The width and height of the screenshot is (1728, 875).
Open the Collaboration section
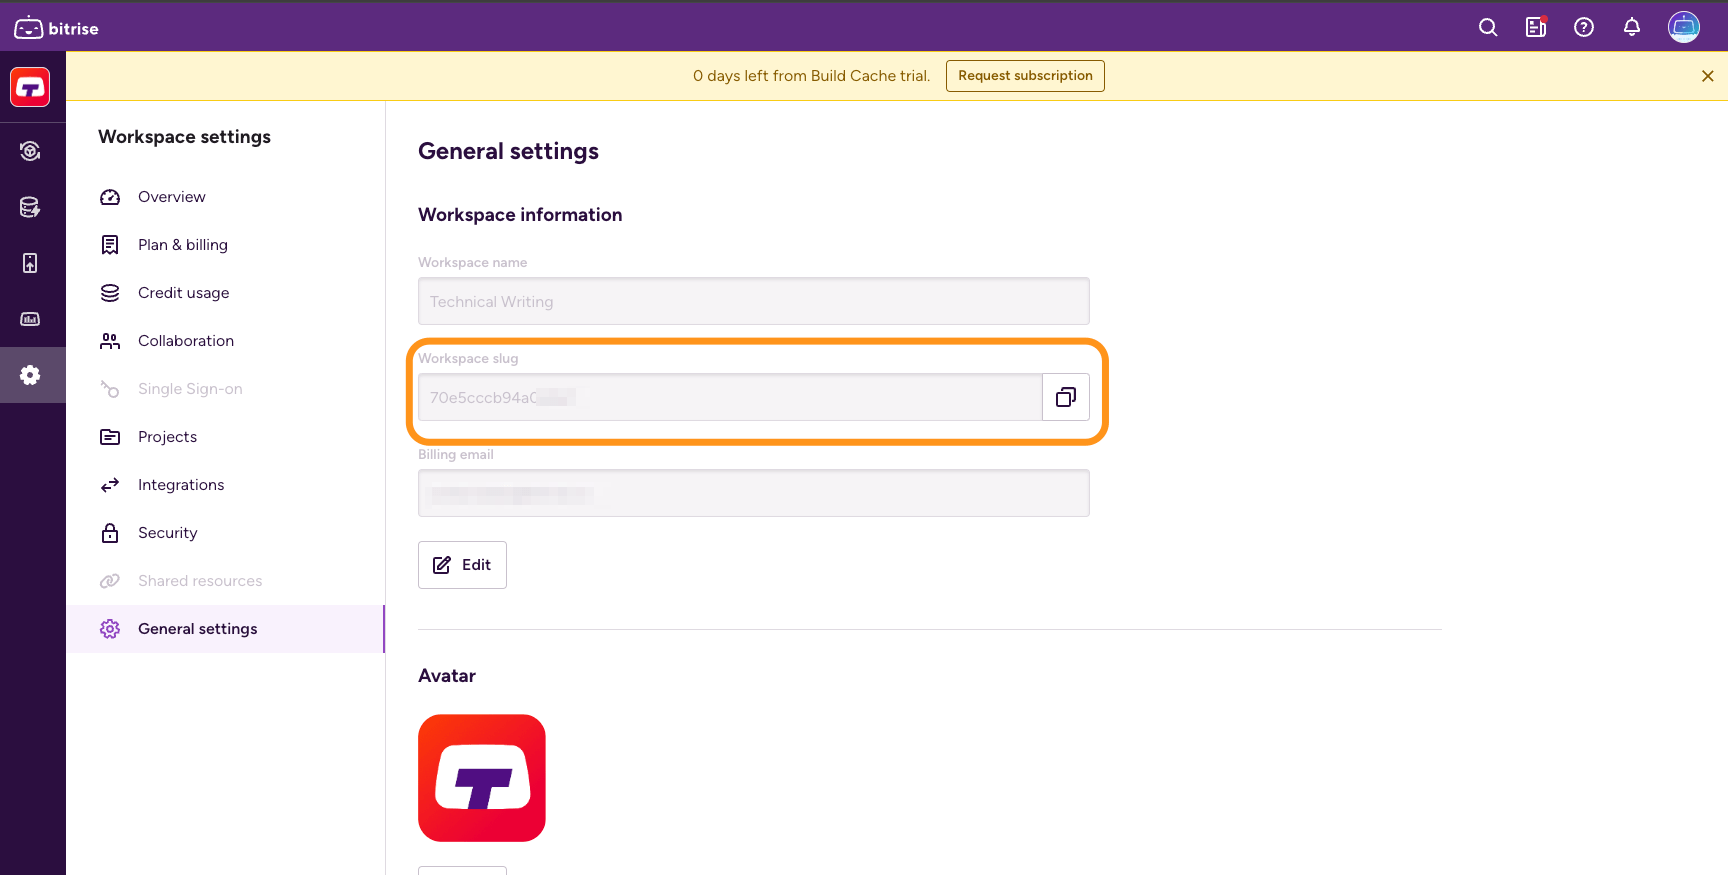pos(185,341)
